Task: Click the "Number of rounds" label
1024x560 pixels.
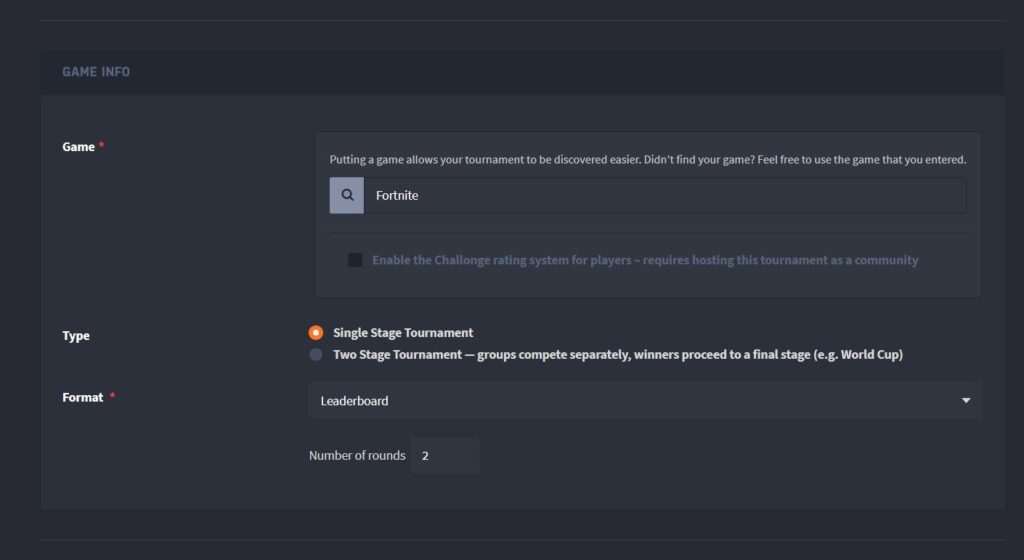Action: pos(357,456)
